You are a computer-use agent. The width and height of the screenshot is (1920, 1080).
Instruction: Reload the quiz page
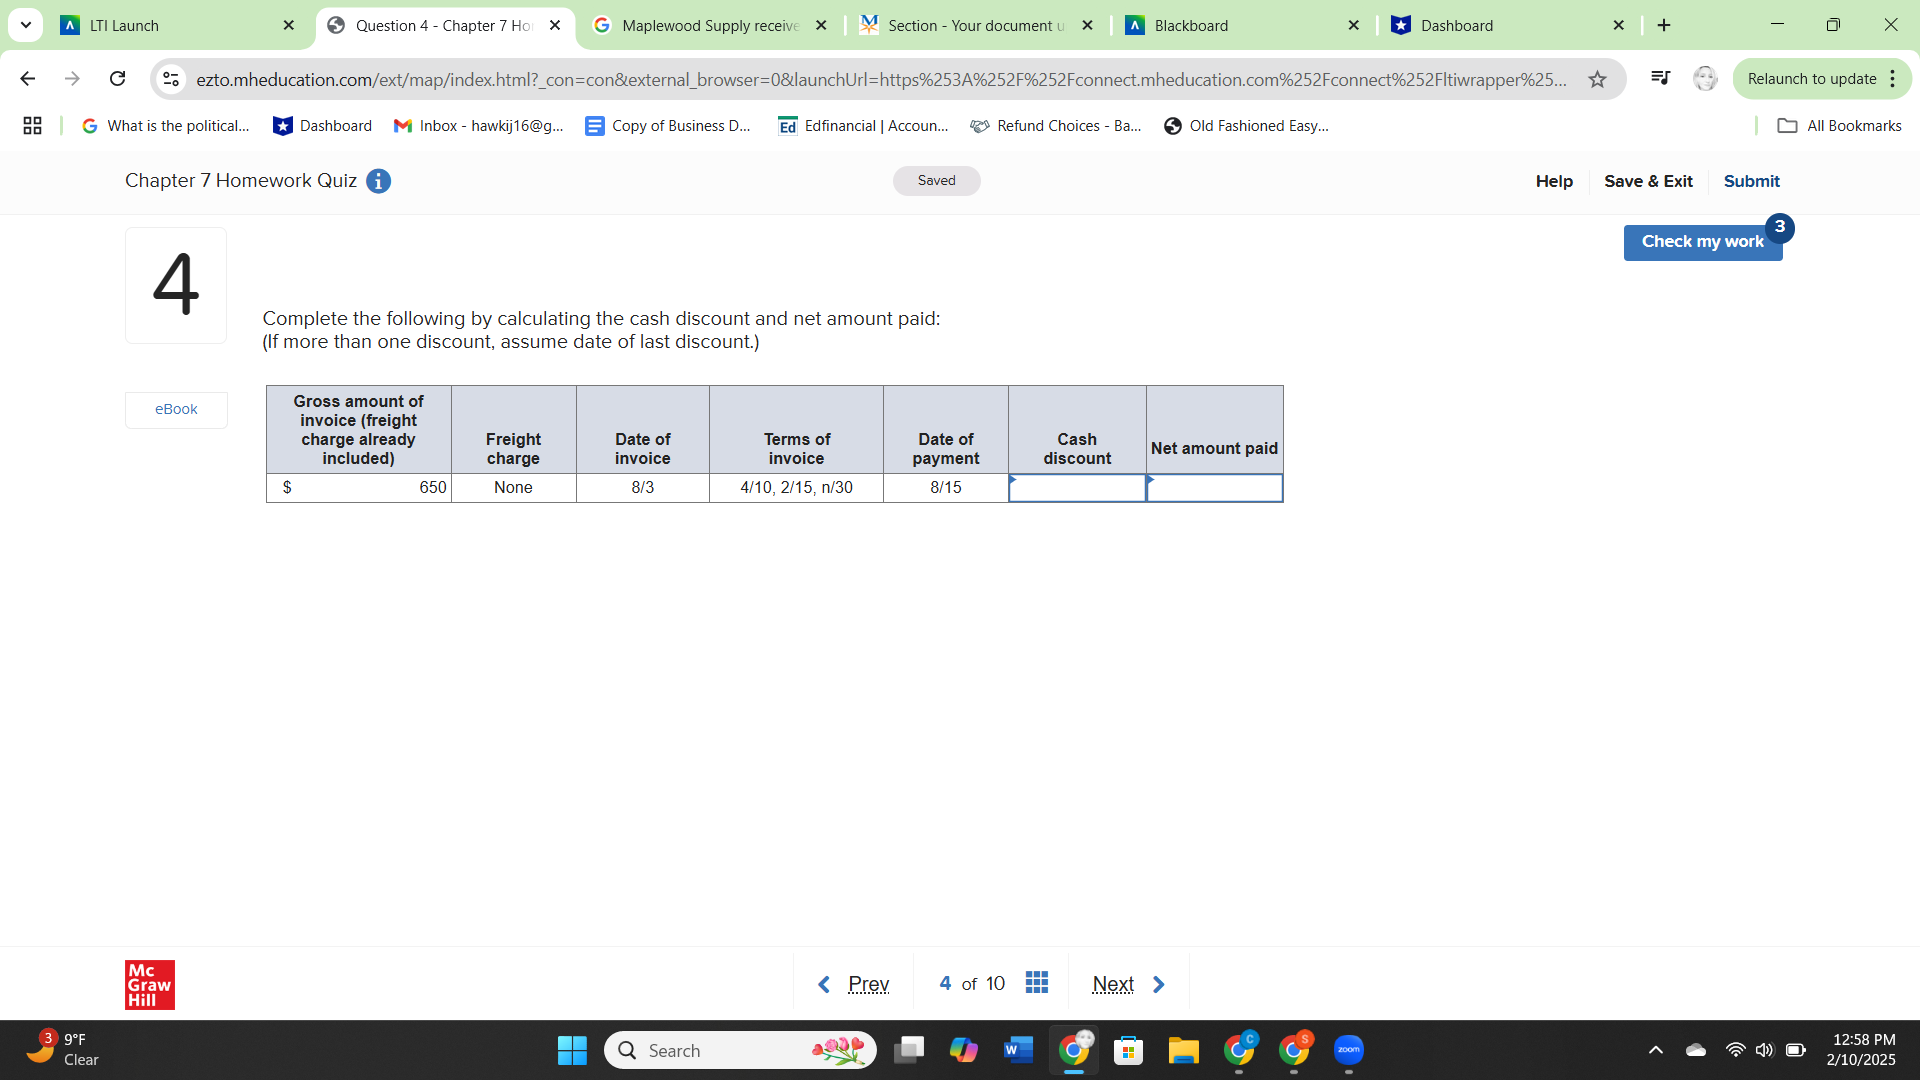(117, 79)
